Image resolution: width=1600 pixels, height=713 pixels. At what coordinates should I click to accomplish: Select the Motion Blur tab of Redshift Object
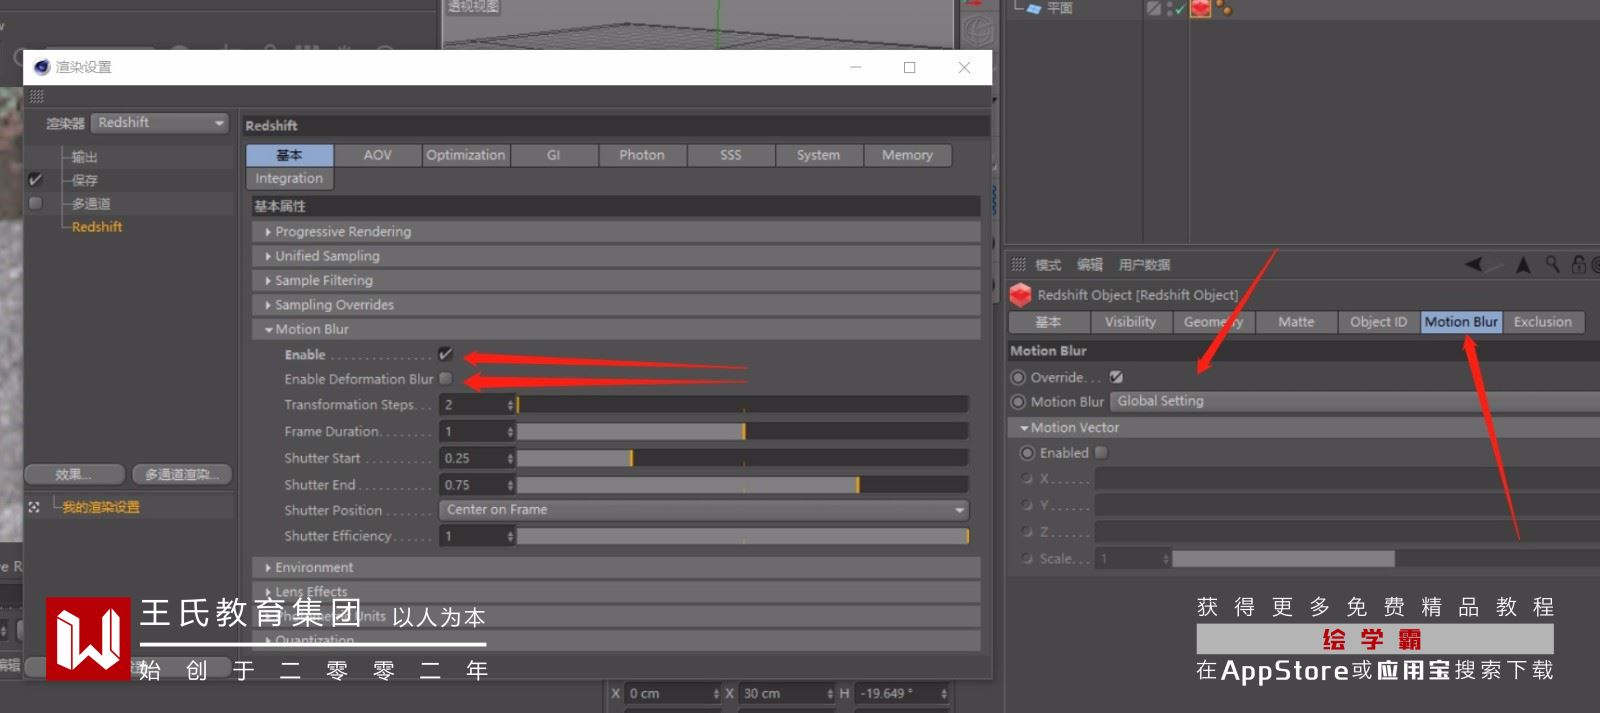point(1461,322)
